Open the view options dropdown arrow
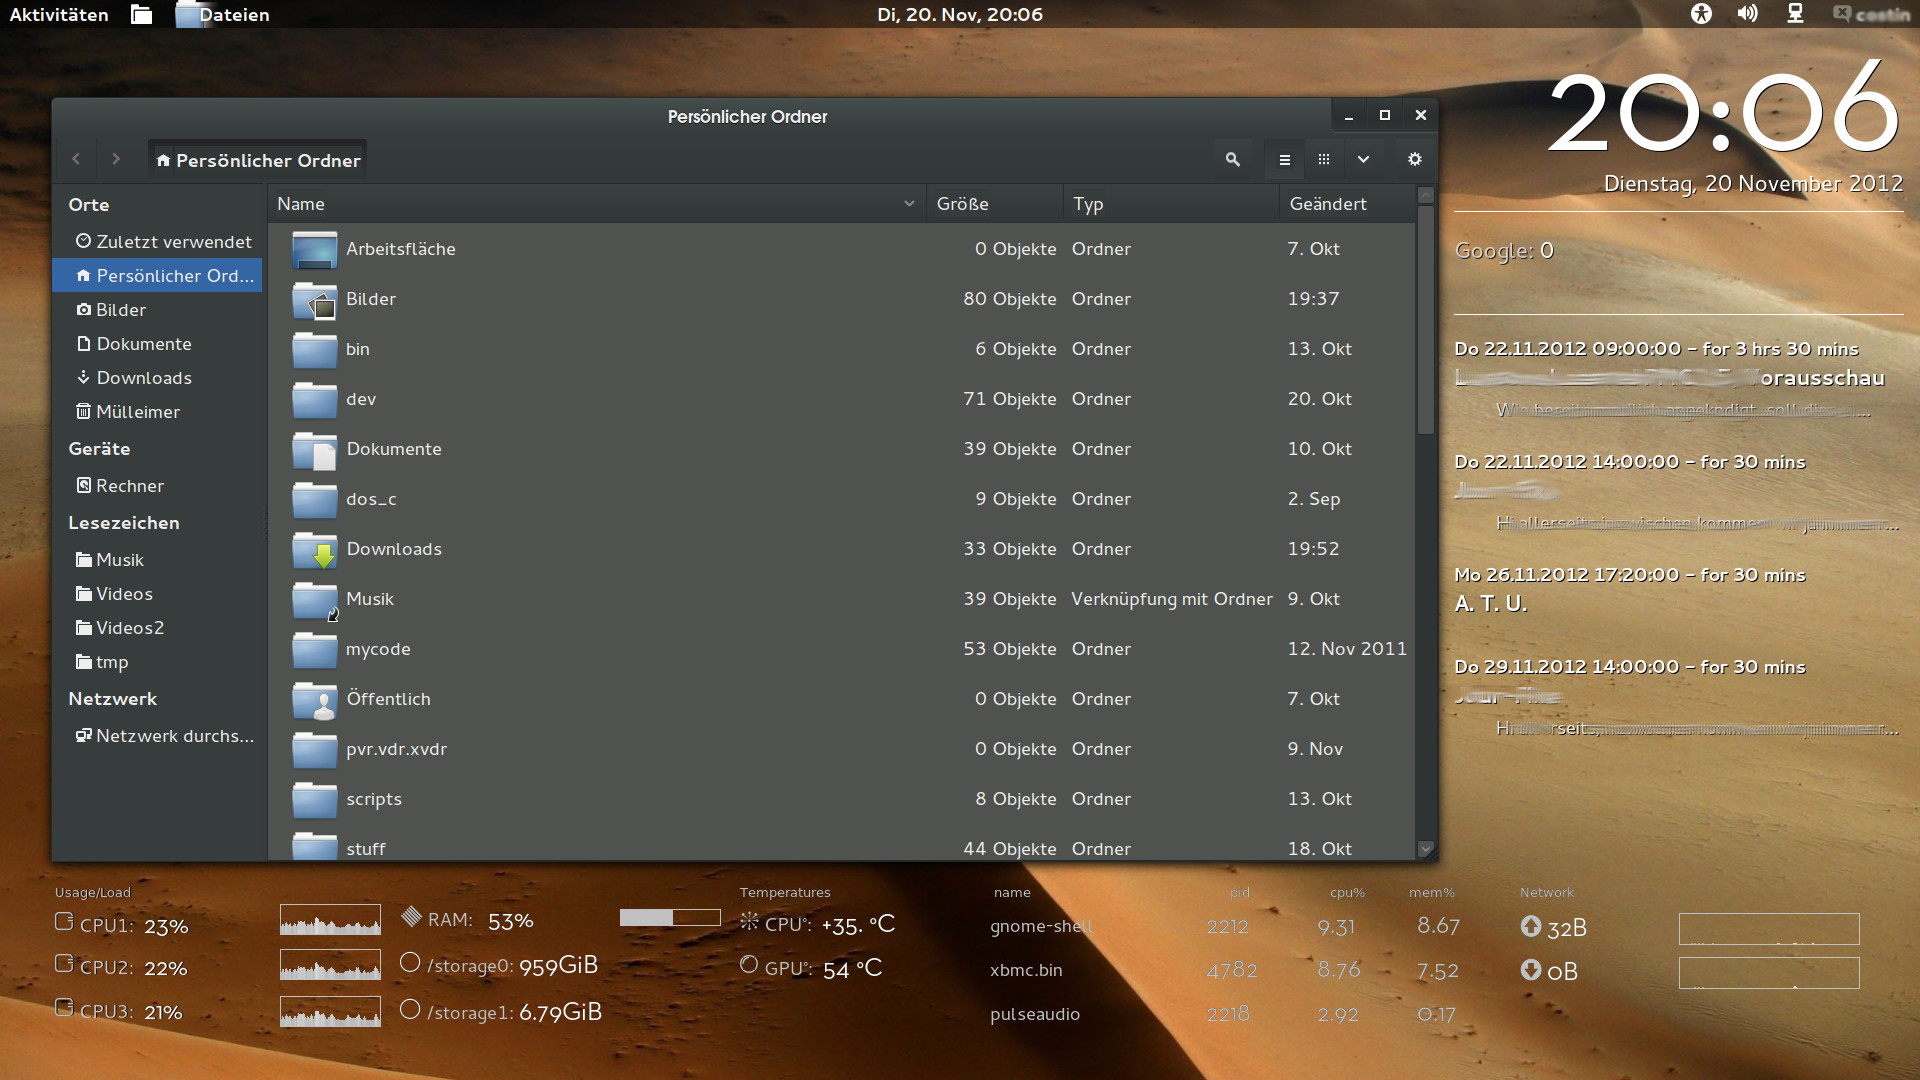 tap(1363, 160)
